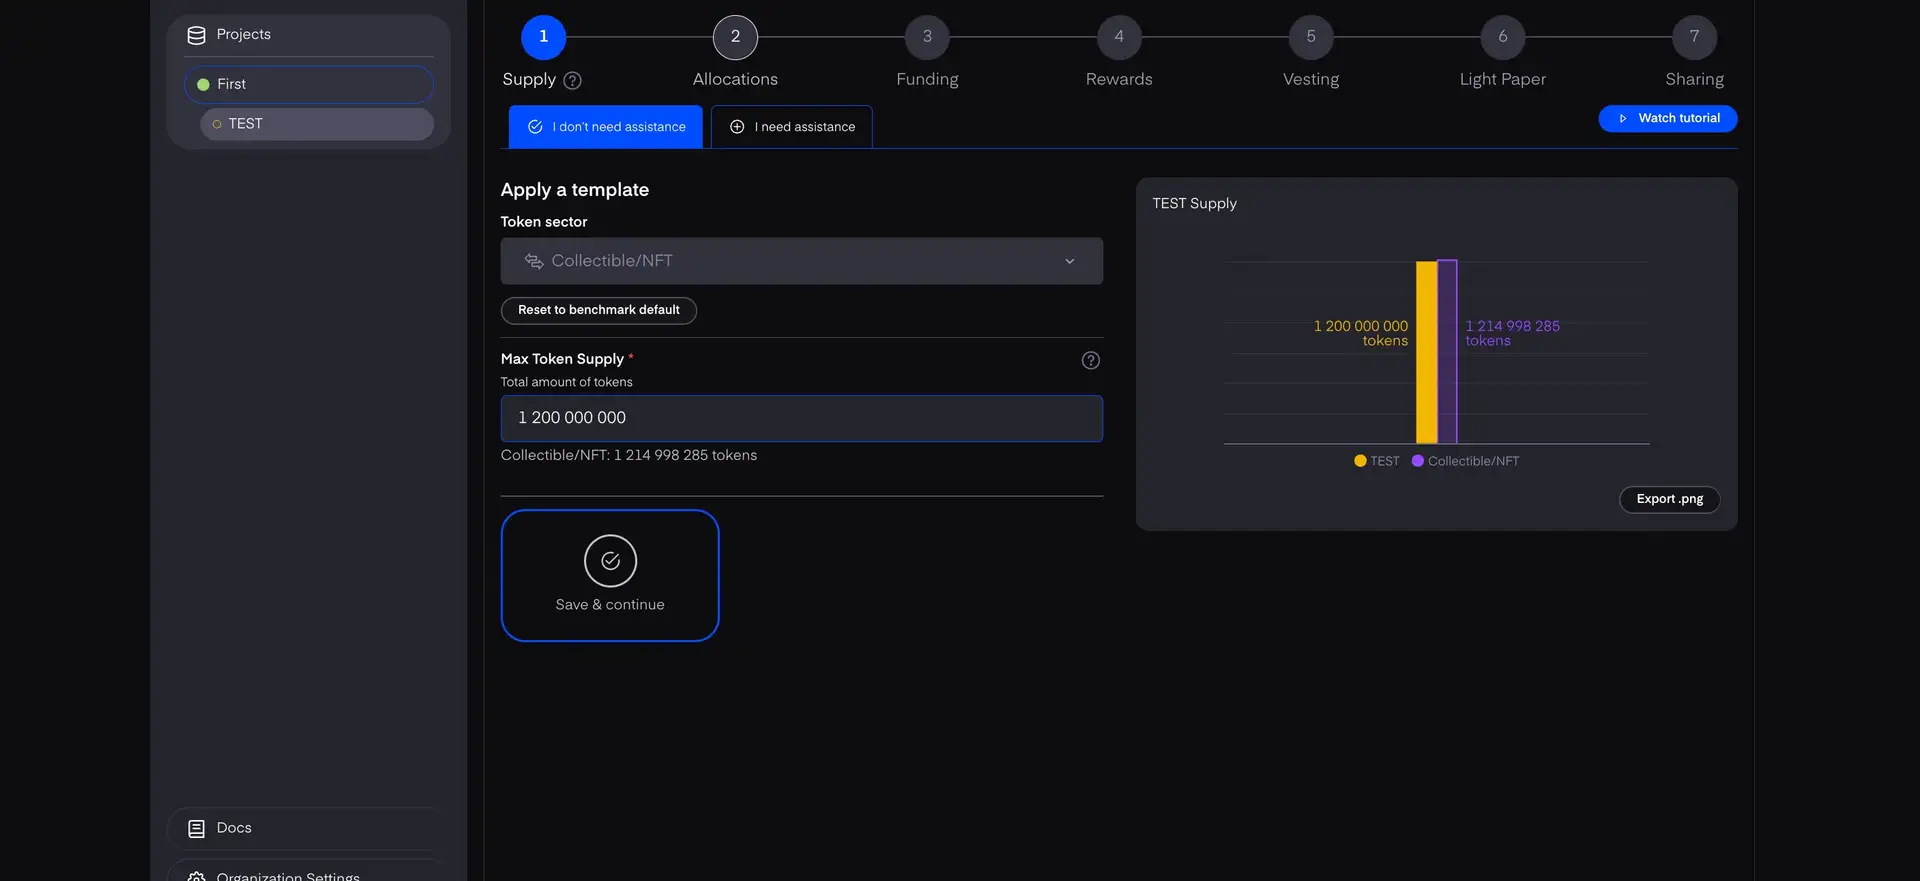Click the Save & continue checkmark icon
The width and height of the screenshot is (1920, 881).
coord(610,561)
